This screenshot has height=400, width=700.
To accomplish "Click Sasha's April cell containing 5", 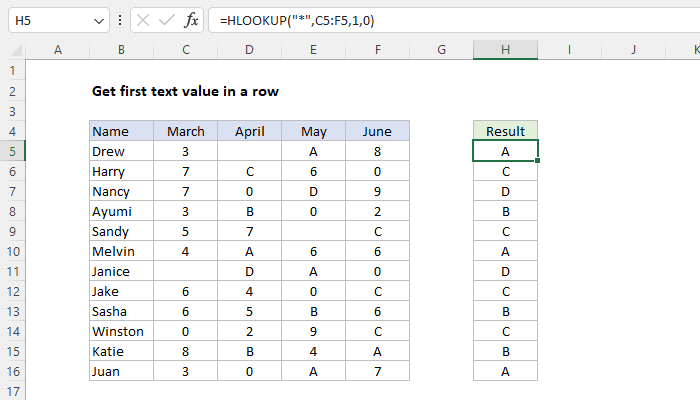I will (250, 311).
